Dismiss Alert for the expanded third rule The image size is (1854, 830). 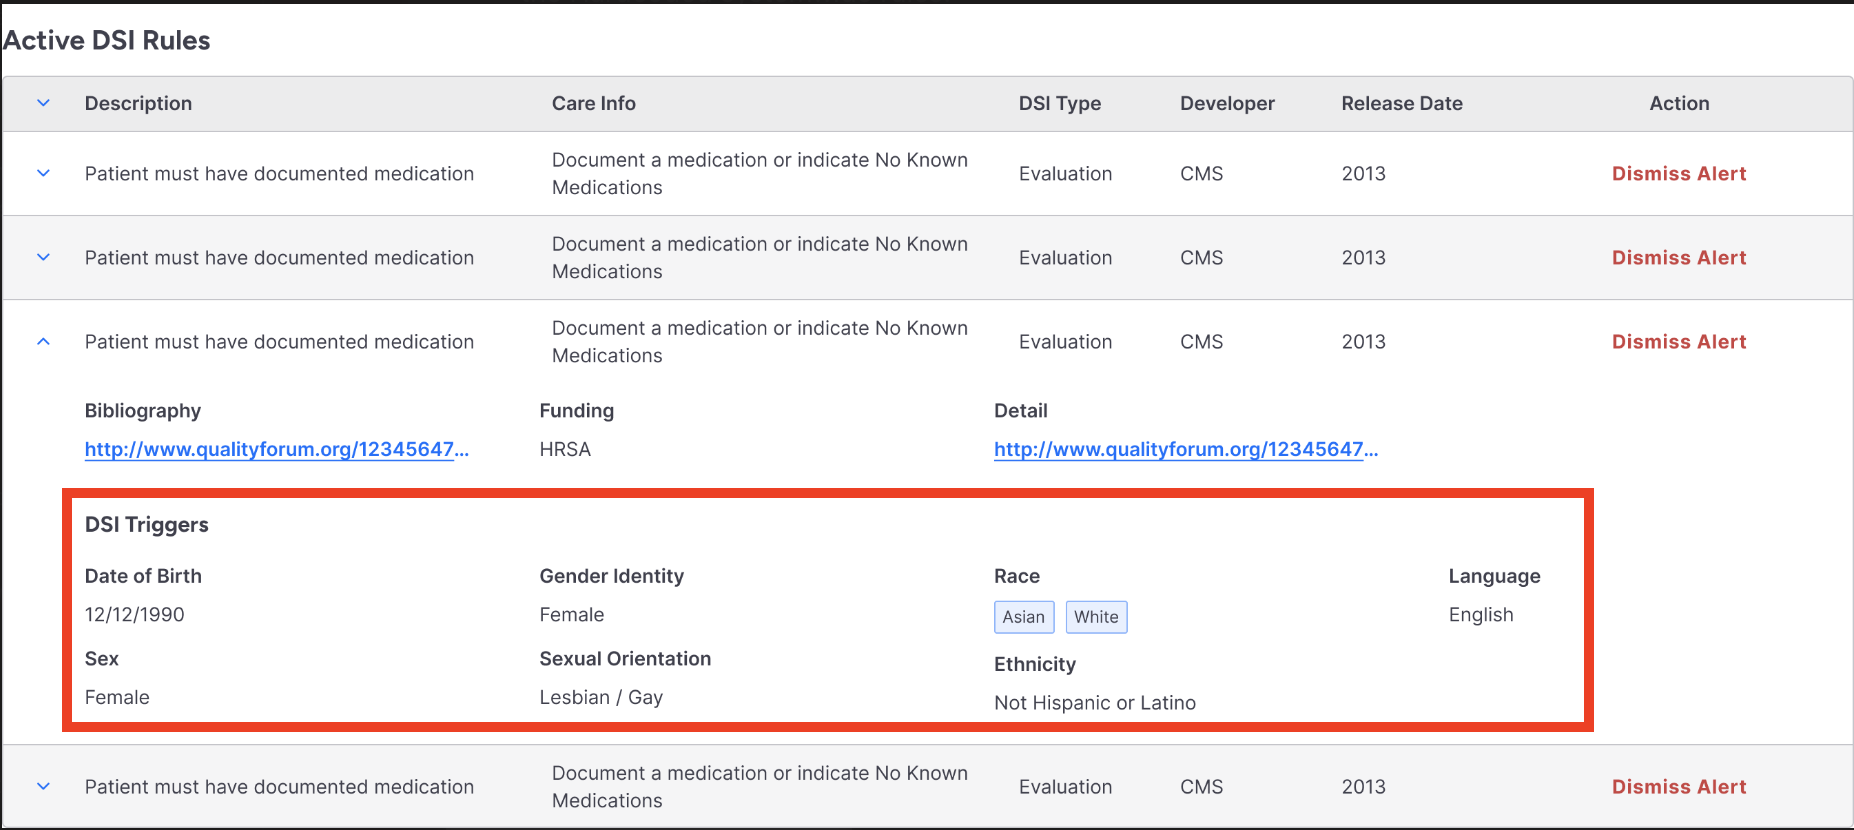(x=1678, y=341)
